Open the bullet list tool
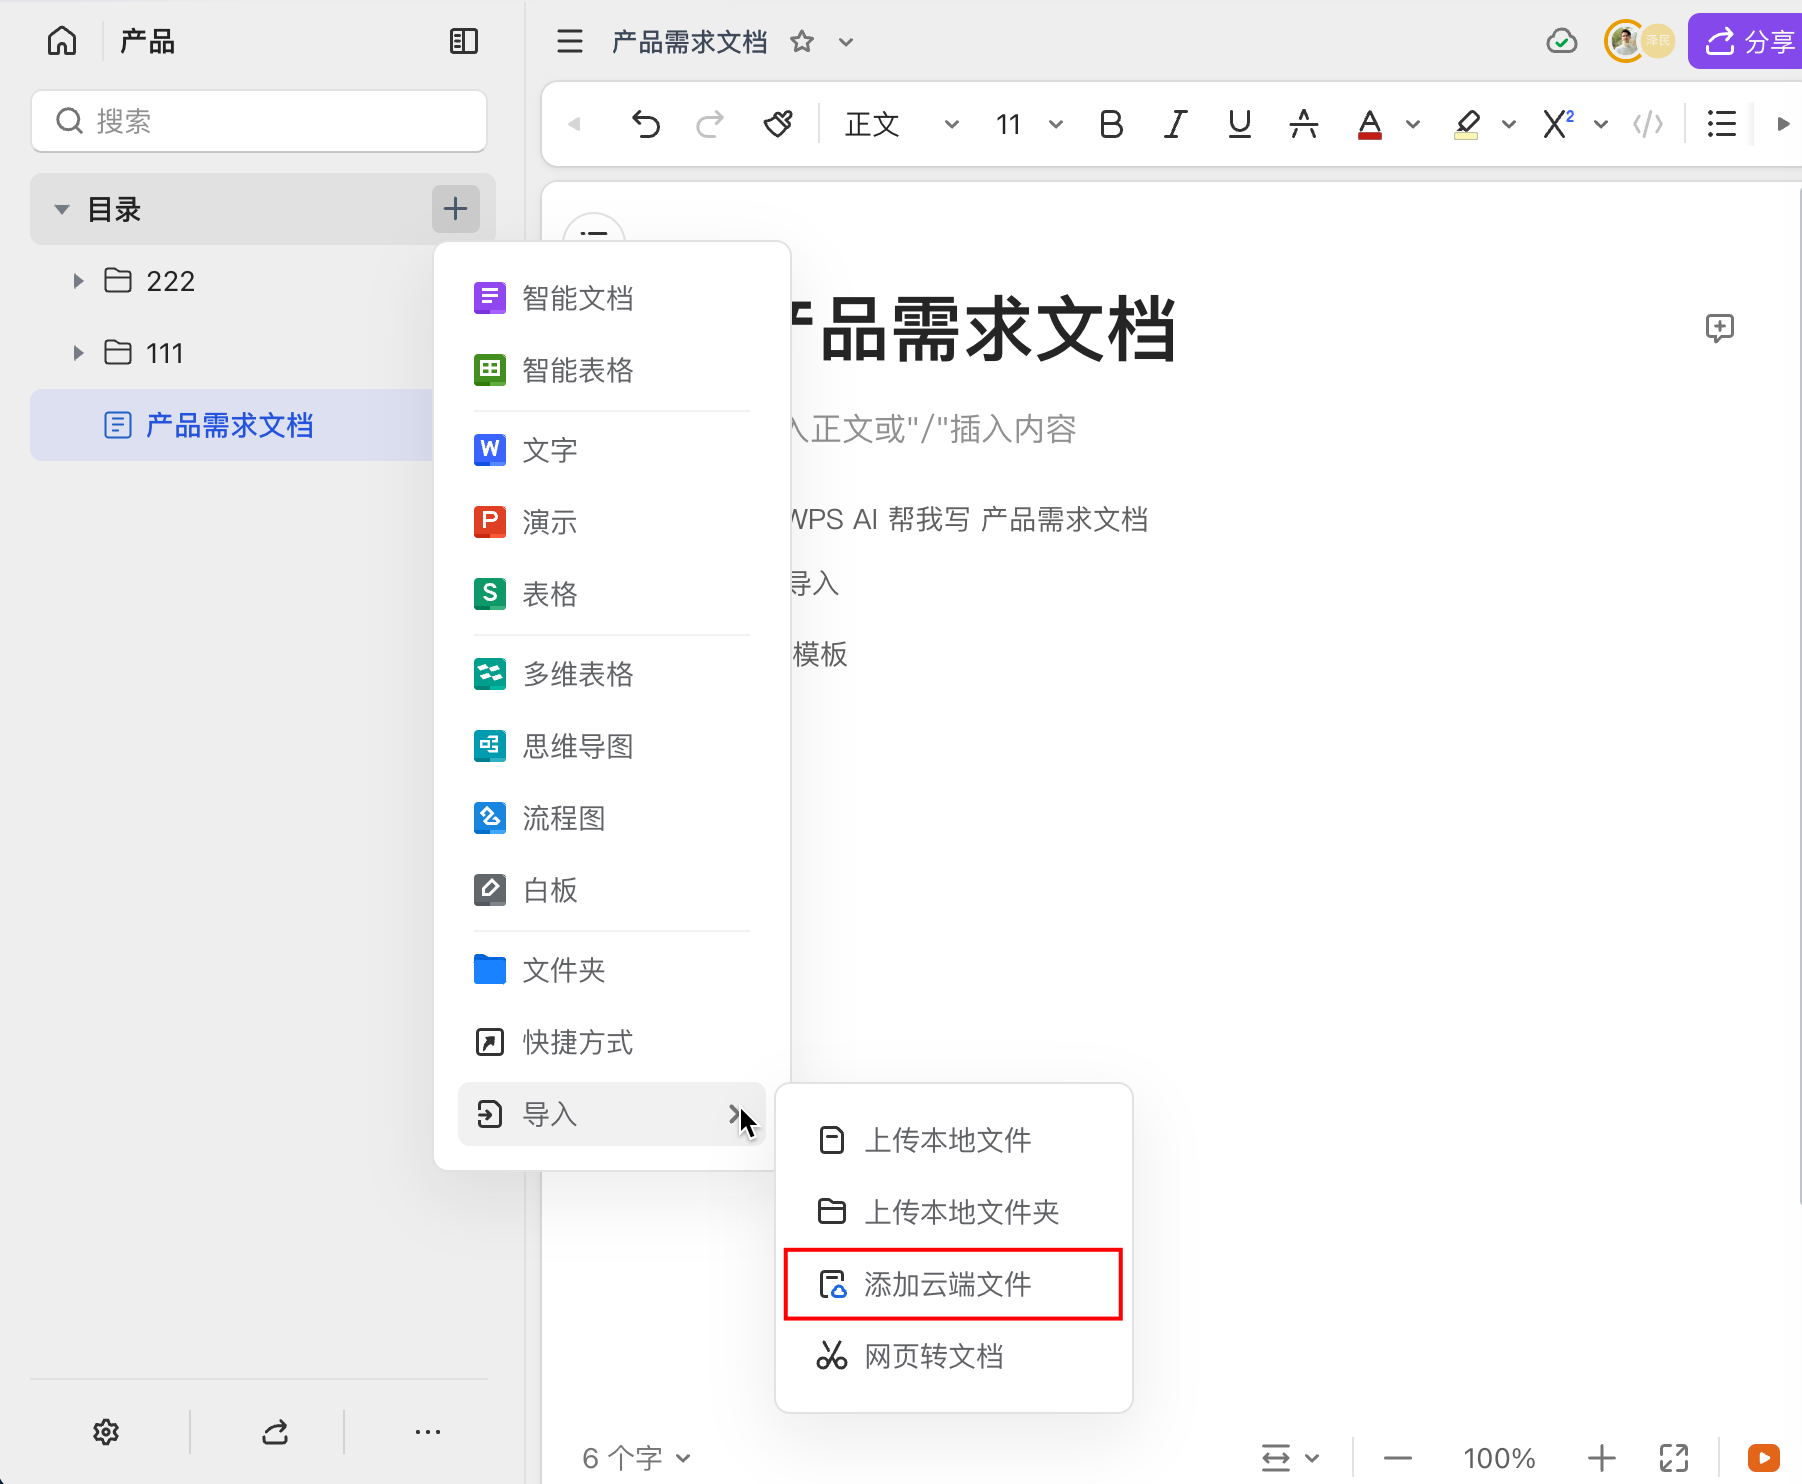Screen dimensions: 1802x1484 point(1722,124)
